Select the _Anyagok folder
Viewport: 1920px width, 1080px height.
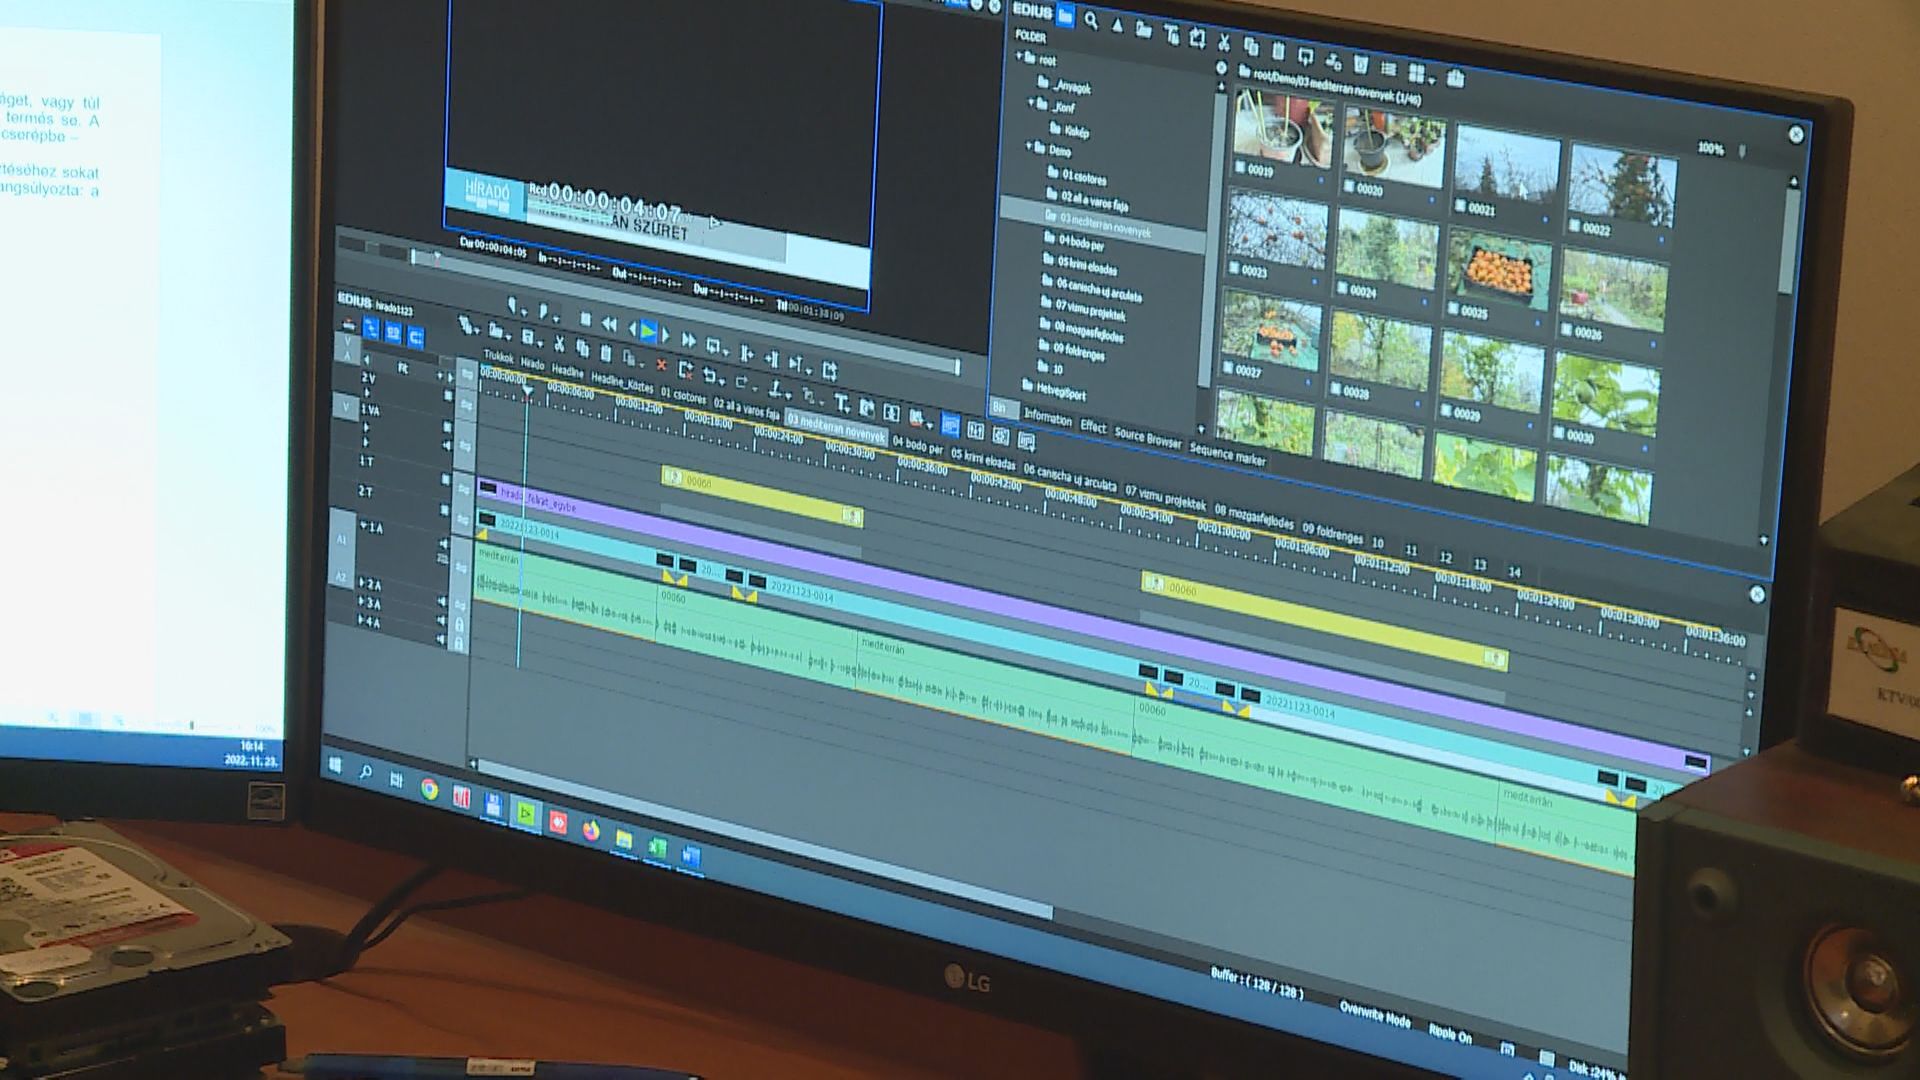pyautogui.click(x=1065, y=85)
